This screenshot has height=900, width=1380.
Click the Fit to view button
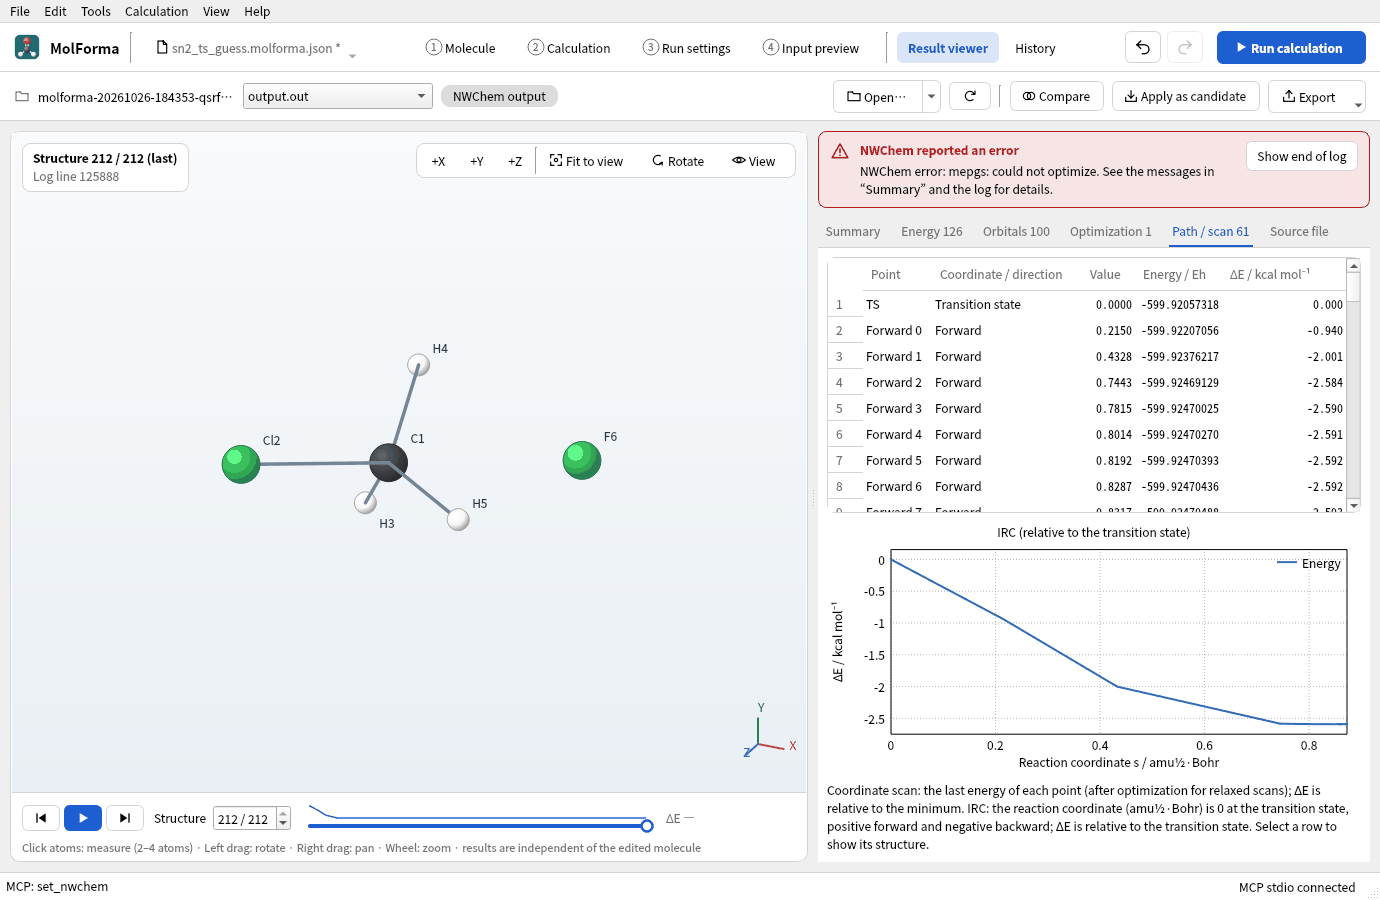[586, 161]
